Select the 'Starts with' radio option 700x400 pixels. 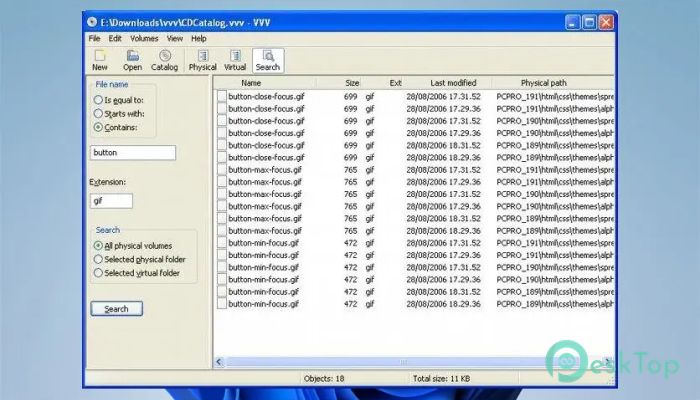coord(98,113)
